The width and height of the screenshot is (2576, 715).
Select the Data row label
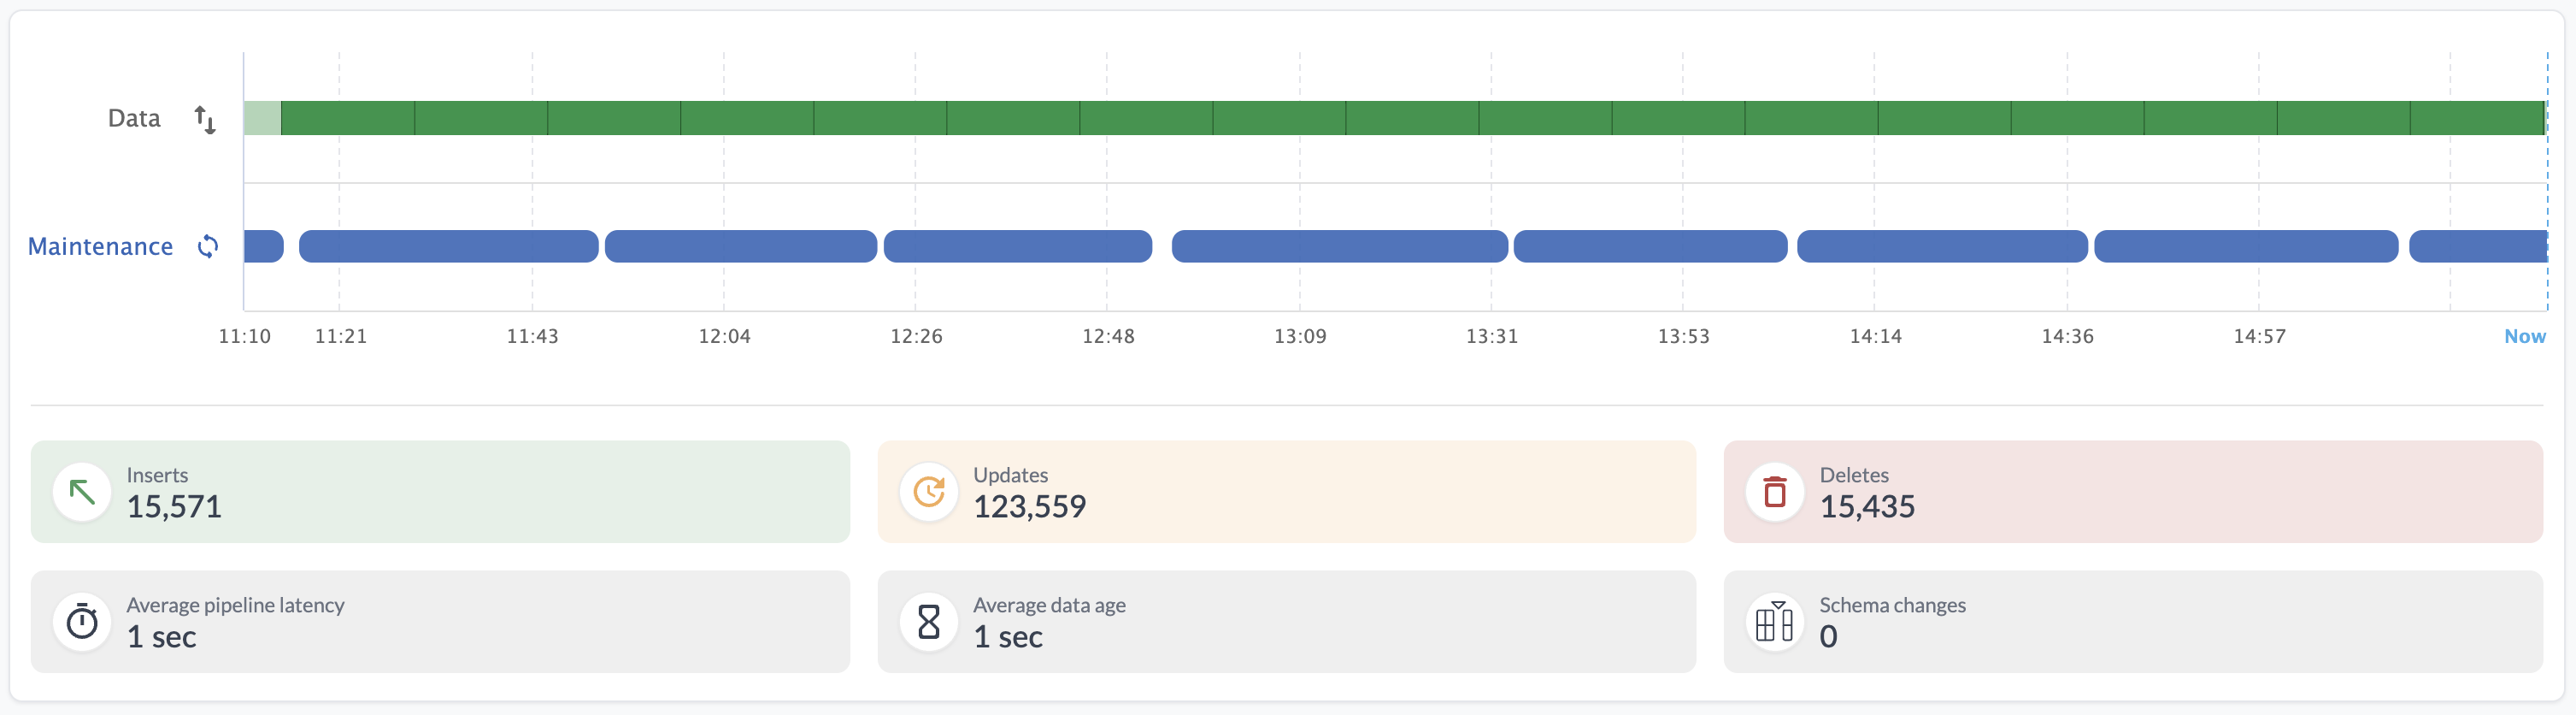(x=134, y=119)
